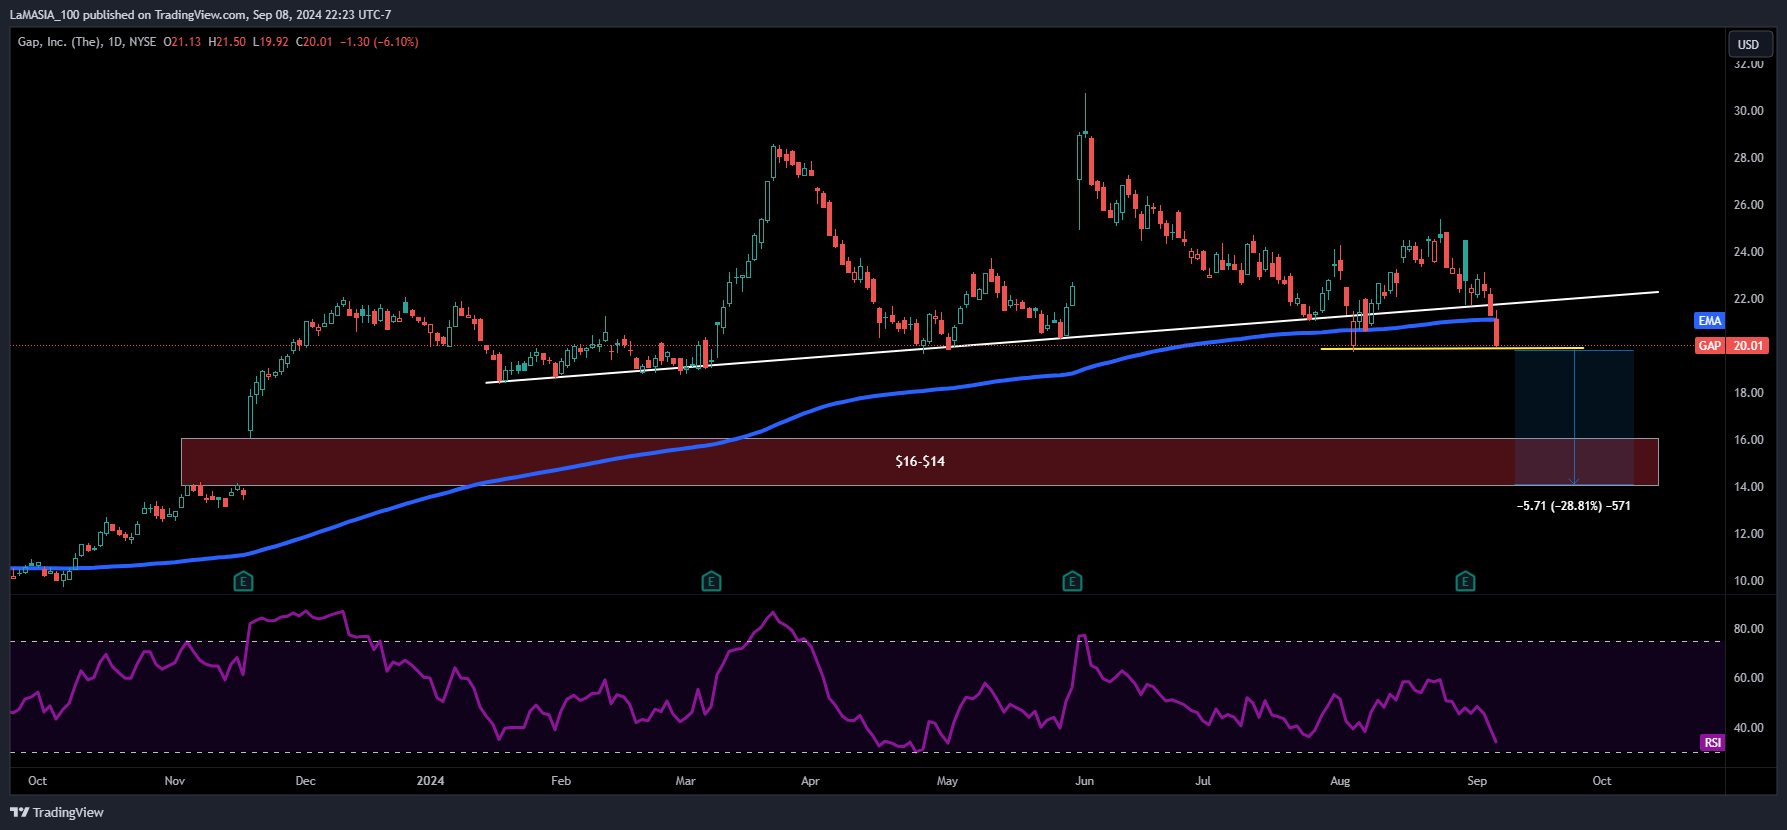Click the red GAP 20.01 price label
This screenshot has width=1787, height=830.
click(x=1732, y=346)
